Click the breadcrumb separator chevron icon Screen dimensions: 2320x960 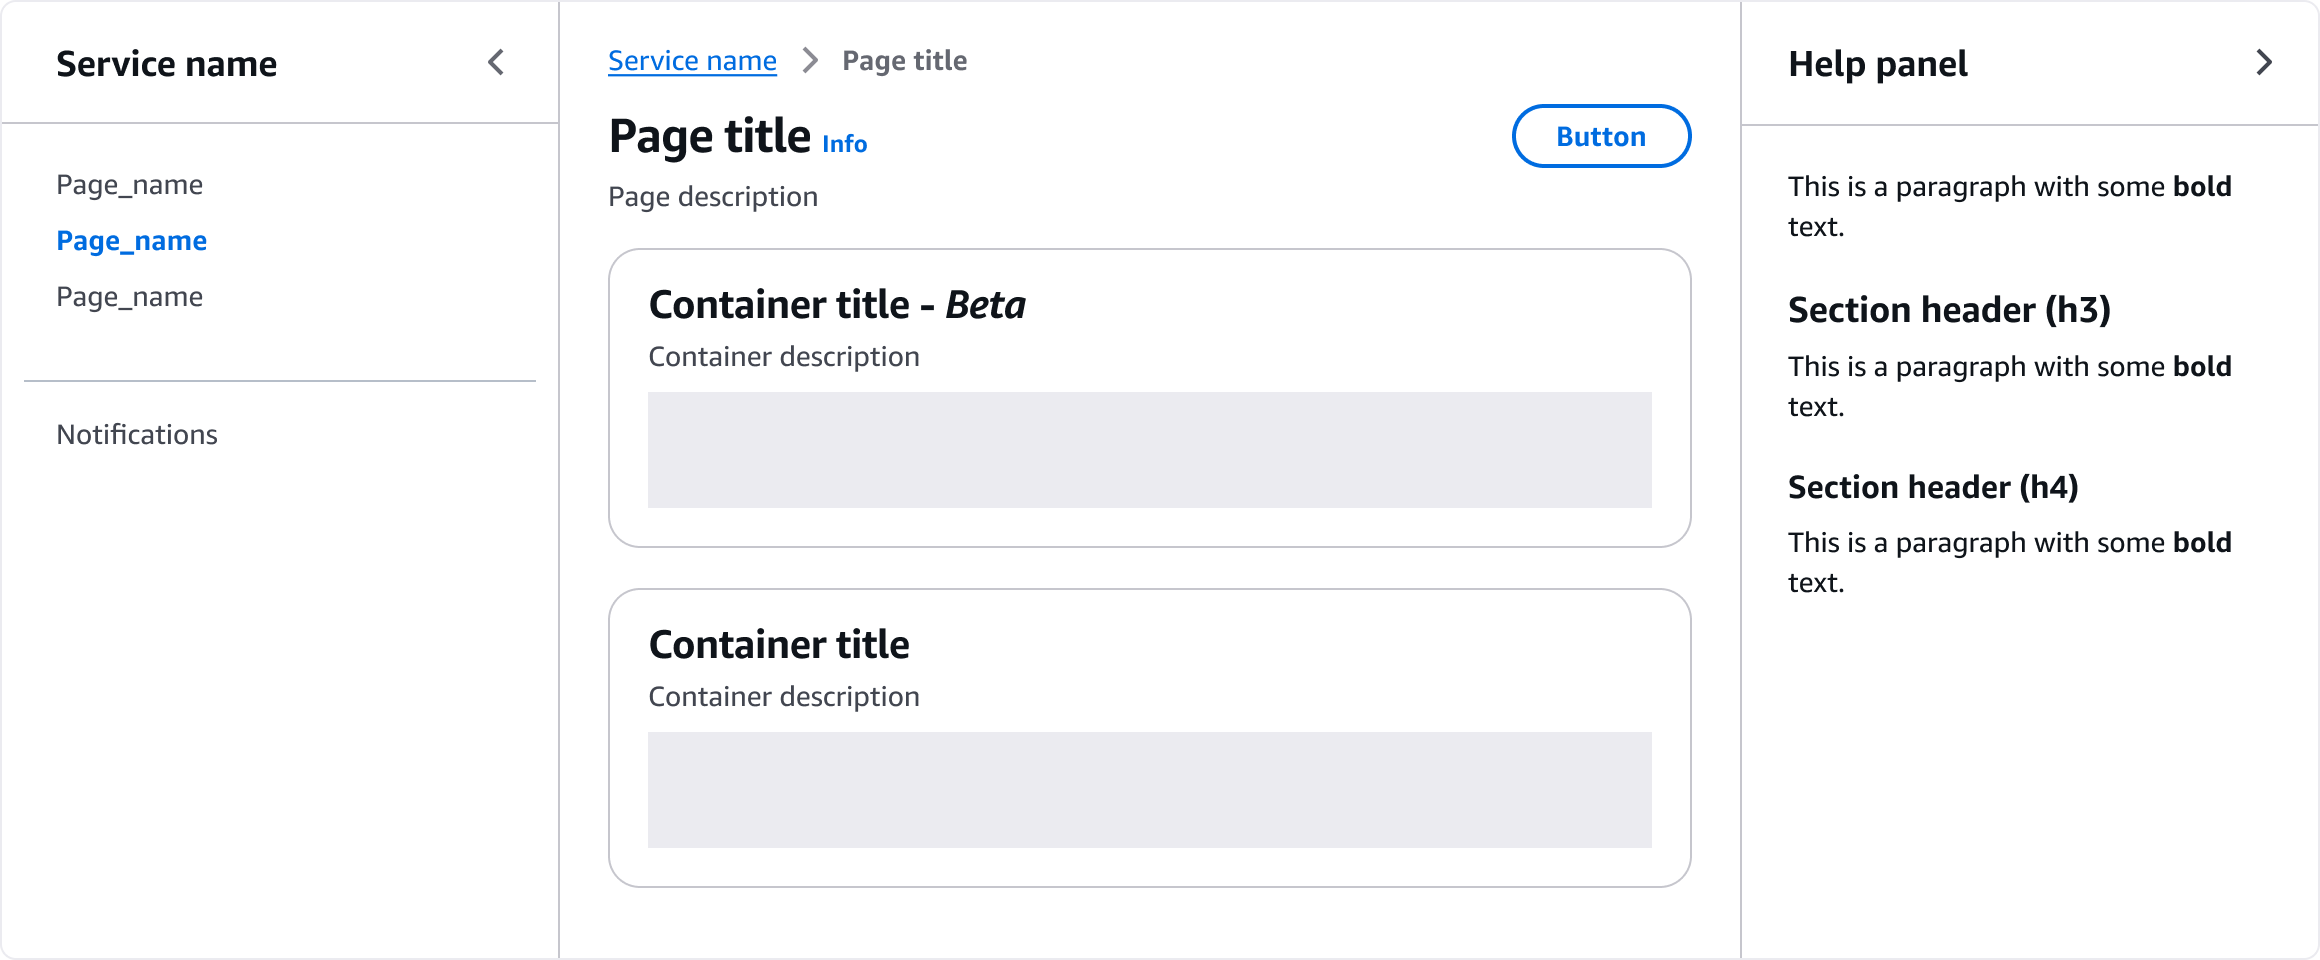[x=810, y=61]
